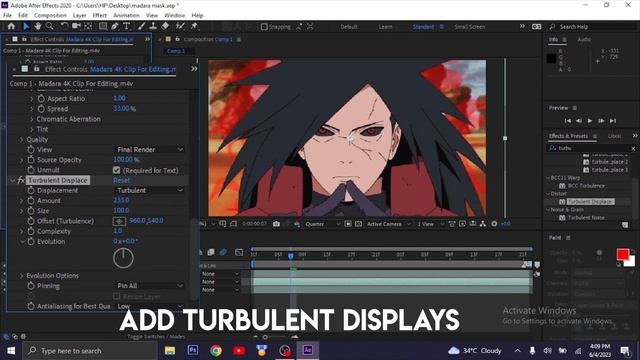Select the Selection (arrow) tool

pos(26,26)
